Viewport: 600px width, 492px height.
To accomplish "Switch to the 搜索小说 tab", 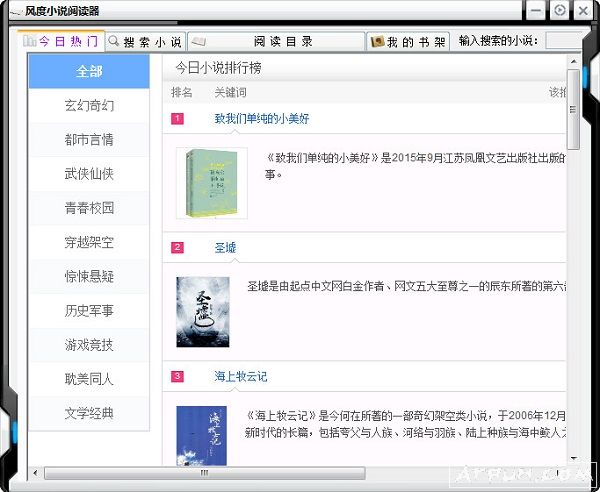I will 144,42.
